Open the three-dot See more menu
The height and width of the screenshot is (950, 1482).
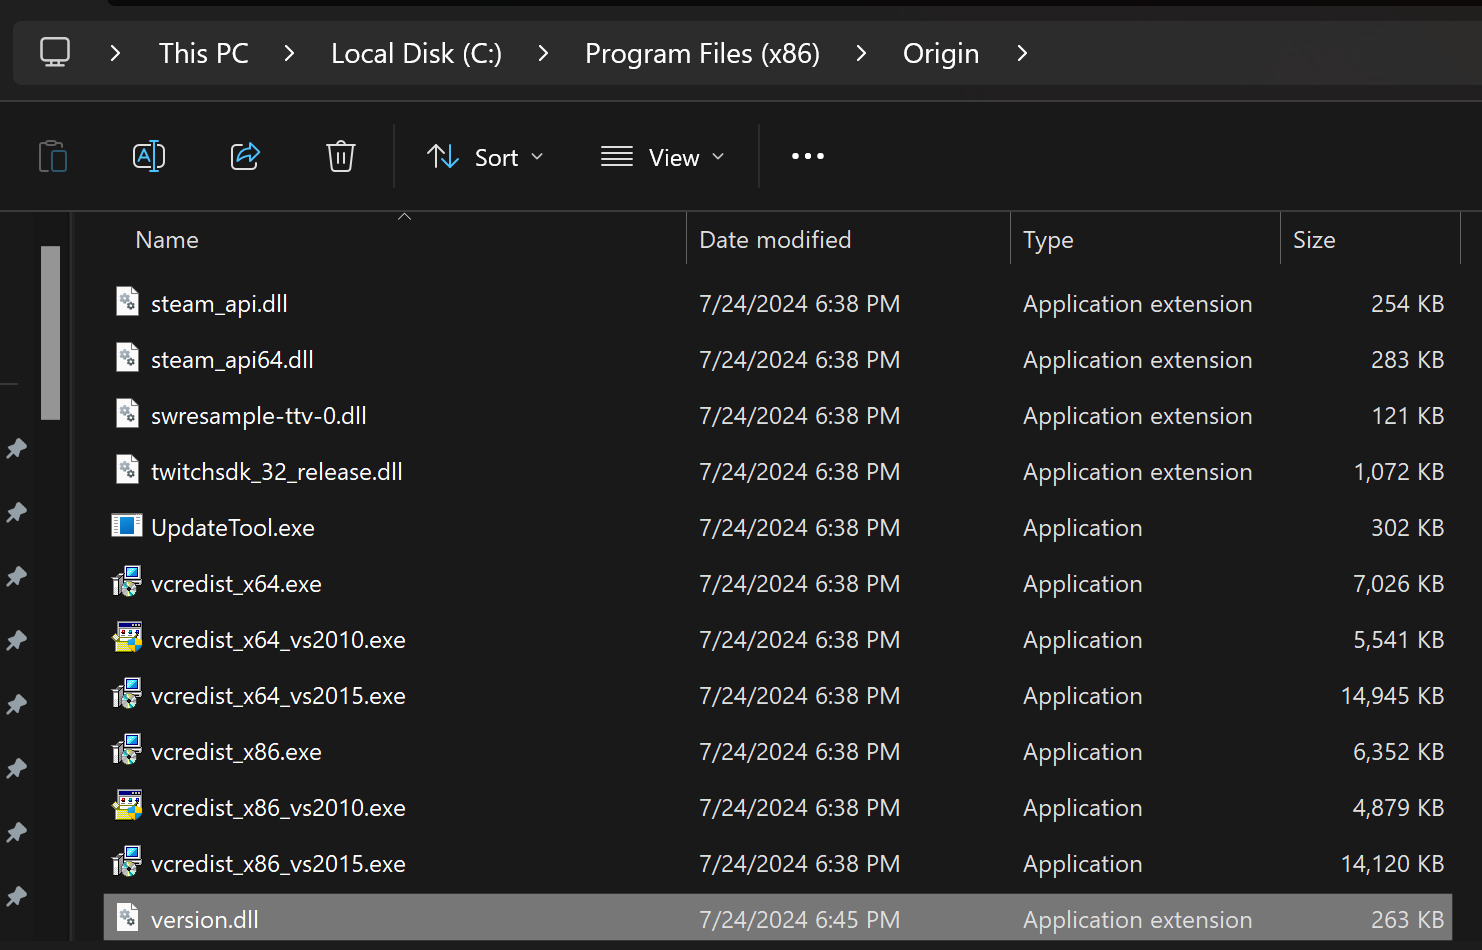(x=808, y=156)
